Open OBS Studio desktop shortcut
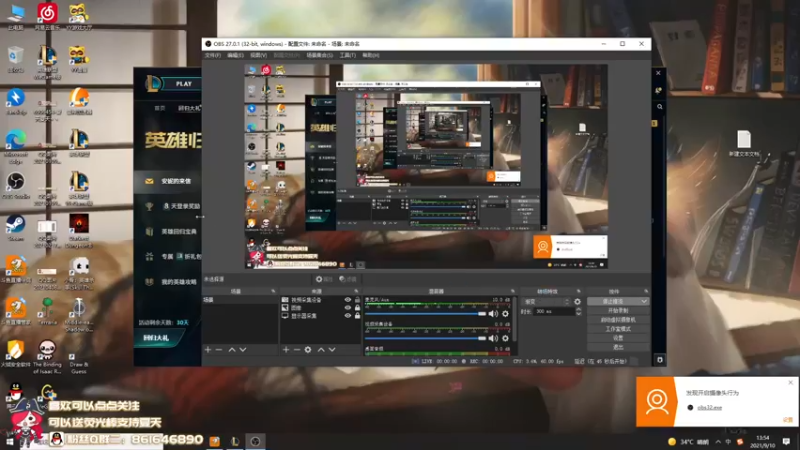The width and height of the screenshot is (800, 450). tap(15, 186)
